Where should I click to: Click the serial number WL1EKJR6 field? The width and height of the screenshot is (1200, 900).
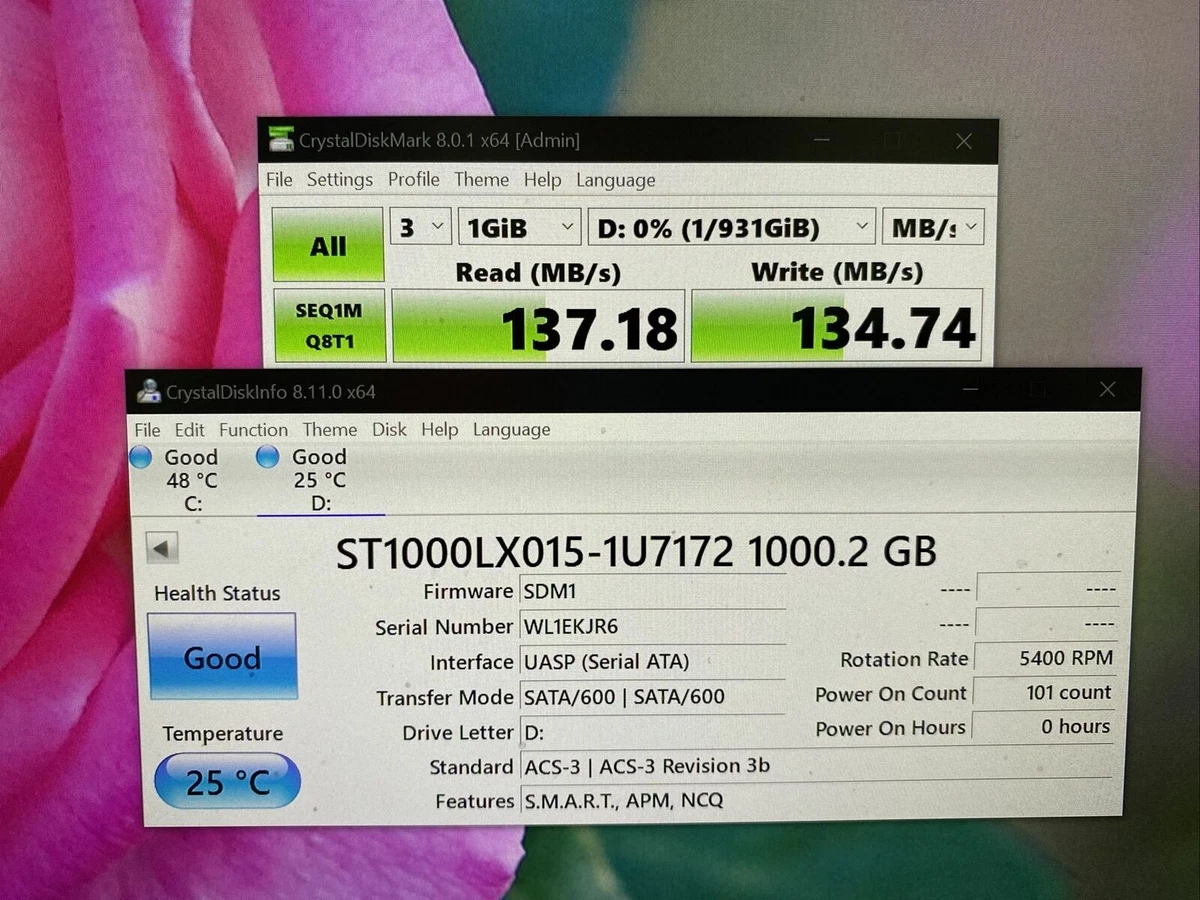click(652, 626)
